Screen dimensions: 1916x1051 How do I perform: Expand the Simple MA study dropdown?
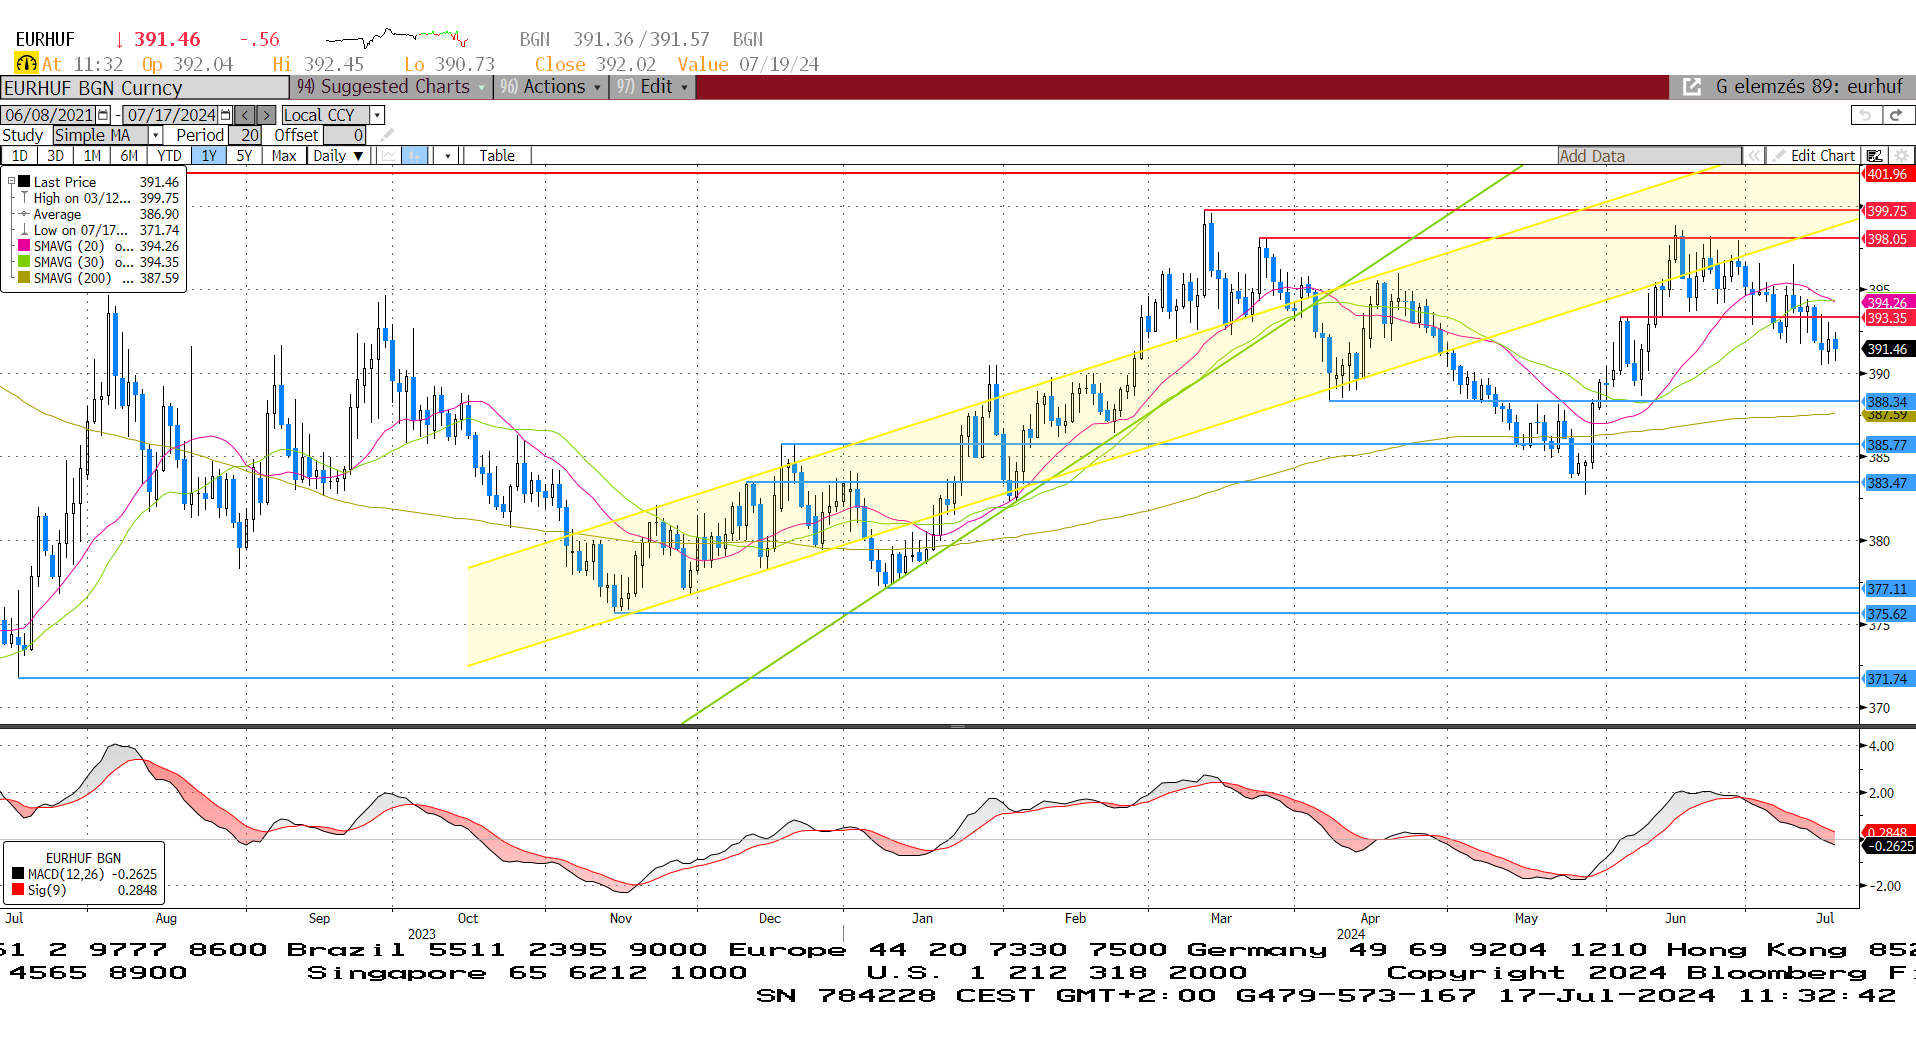pos(156,135)
